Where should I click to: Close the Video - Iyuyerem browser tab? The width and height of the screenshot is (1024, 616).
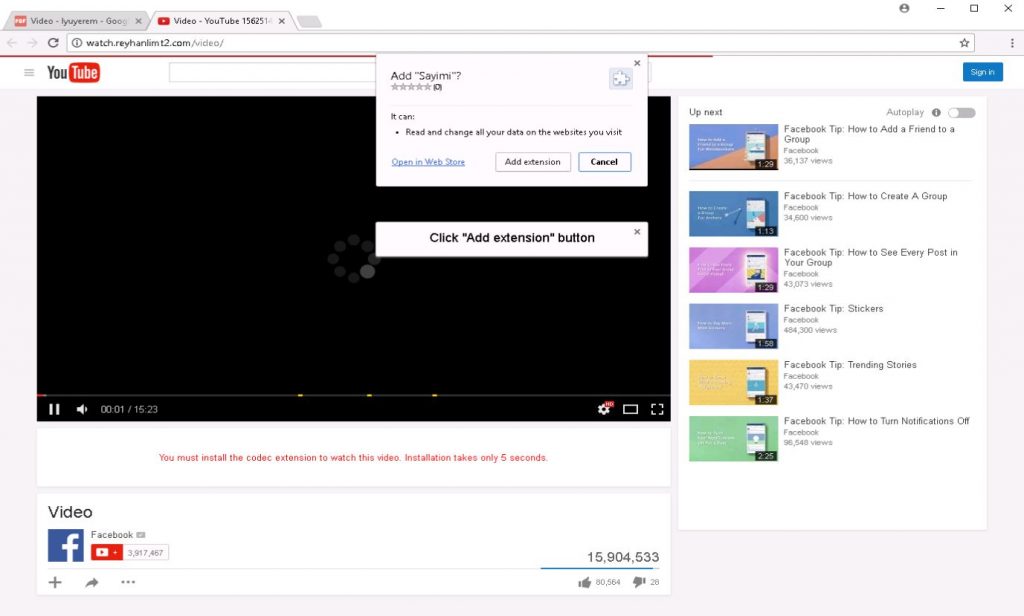pos(138,21)
